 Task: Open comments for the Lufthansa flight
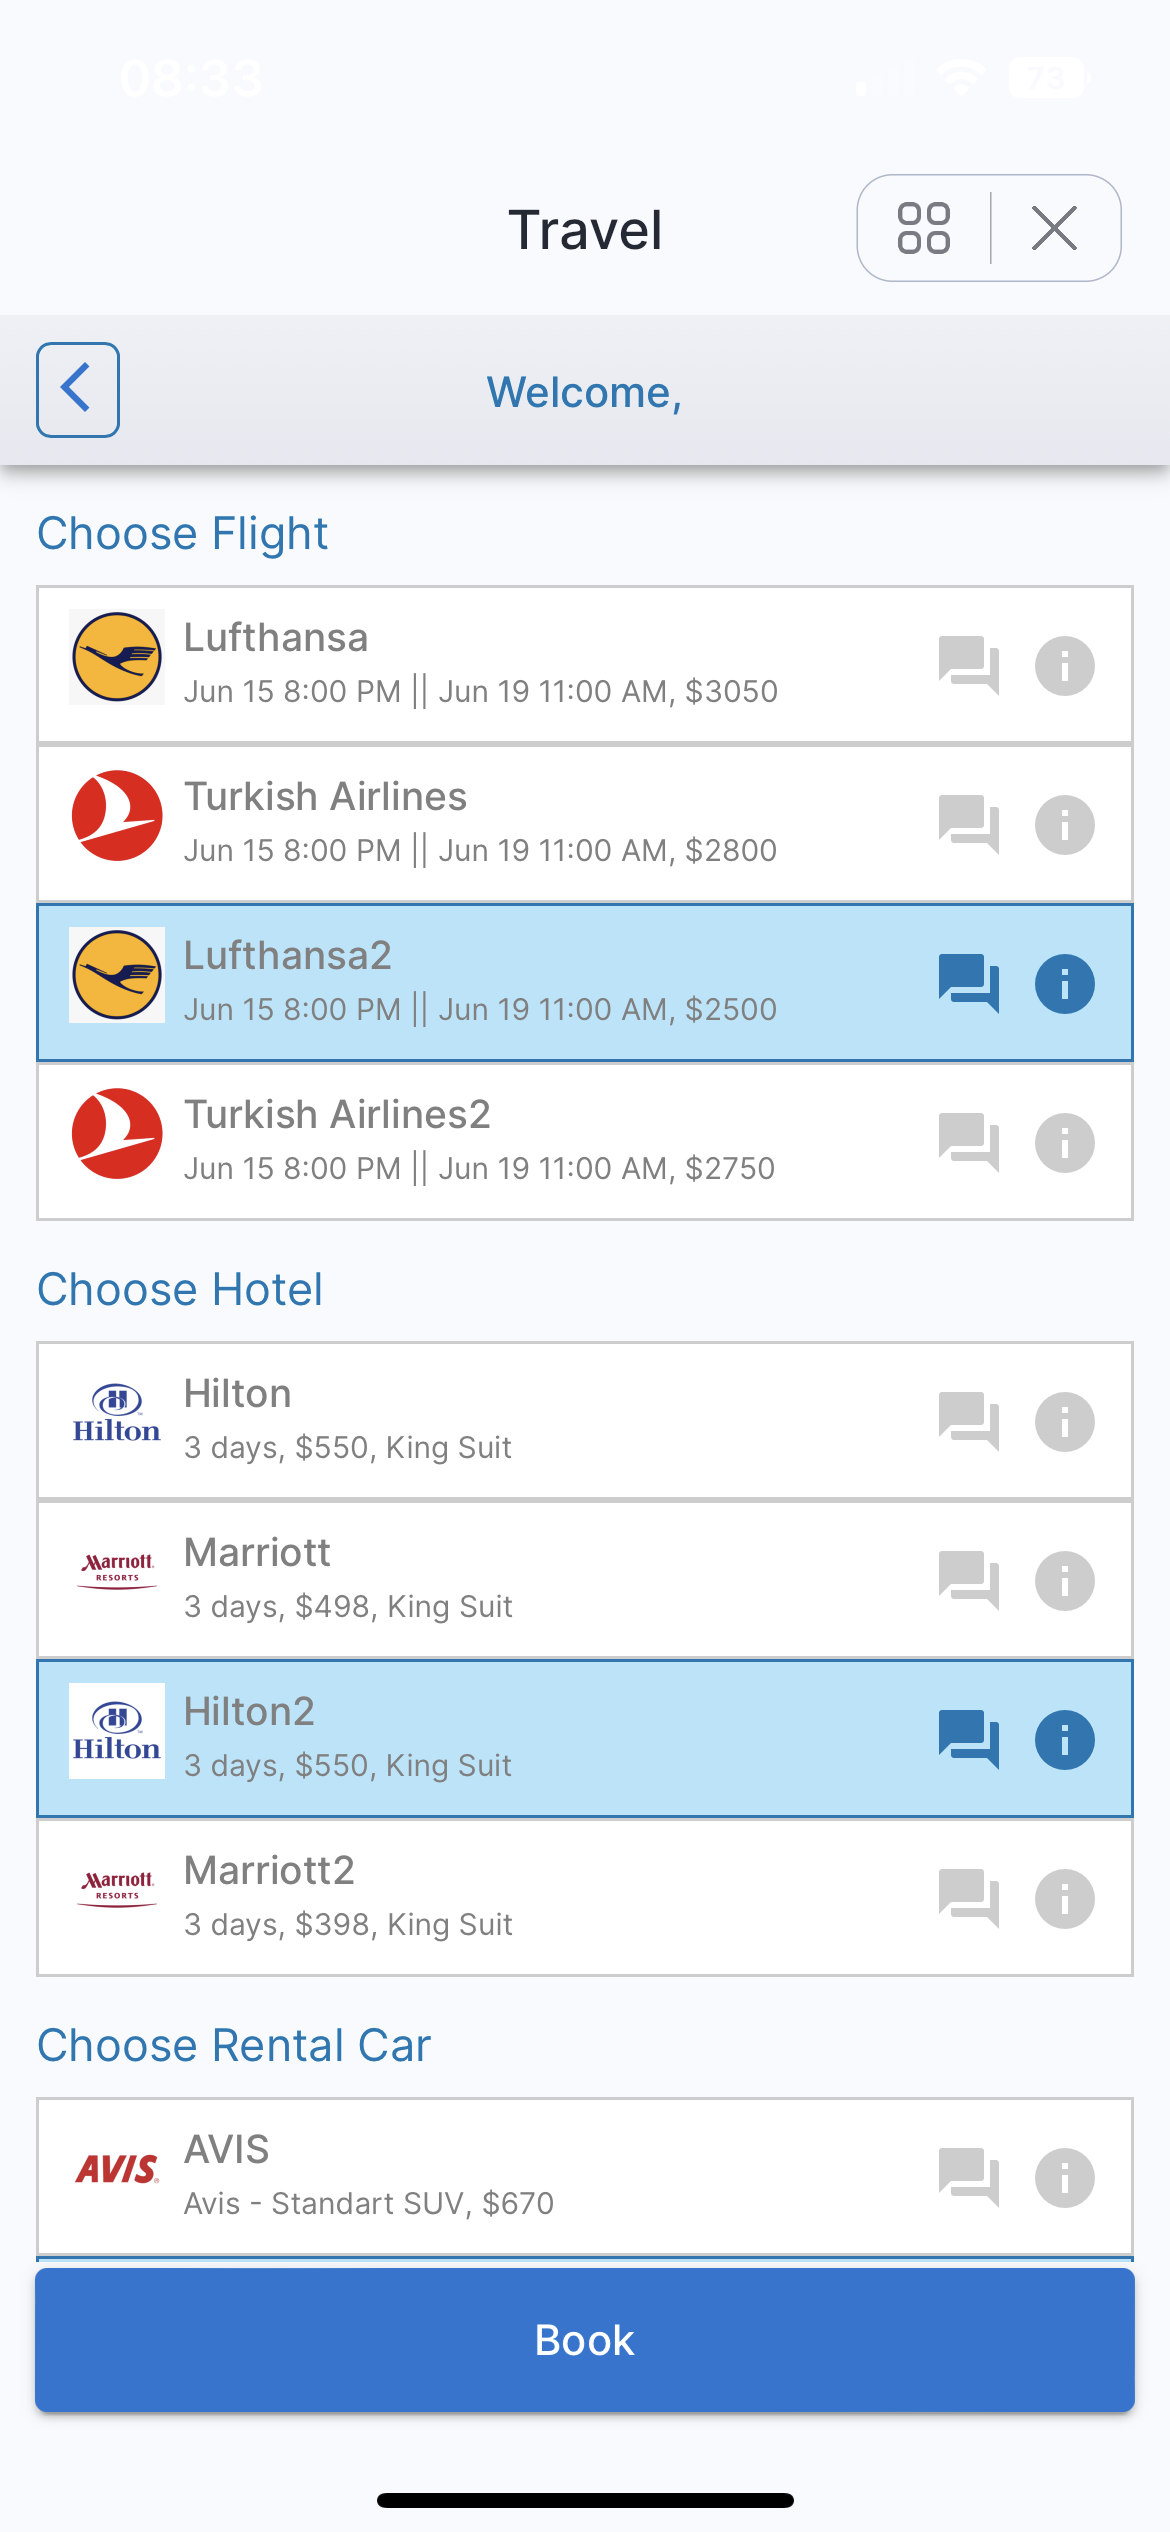(968, 665)
